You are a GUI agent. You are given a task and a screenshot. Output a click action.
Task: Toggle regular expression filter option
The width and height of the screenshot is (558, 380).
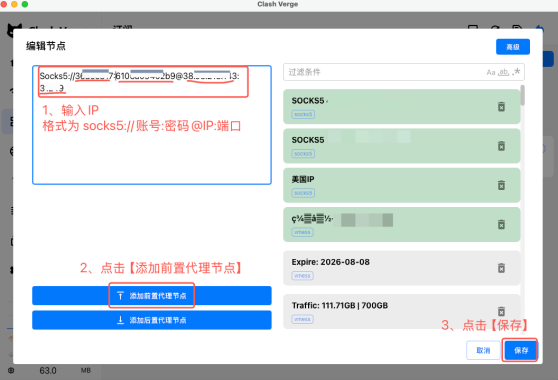(516, 72)
